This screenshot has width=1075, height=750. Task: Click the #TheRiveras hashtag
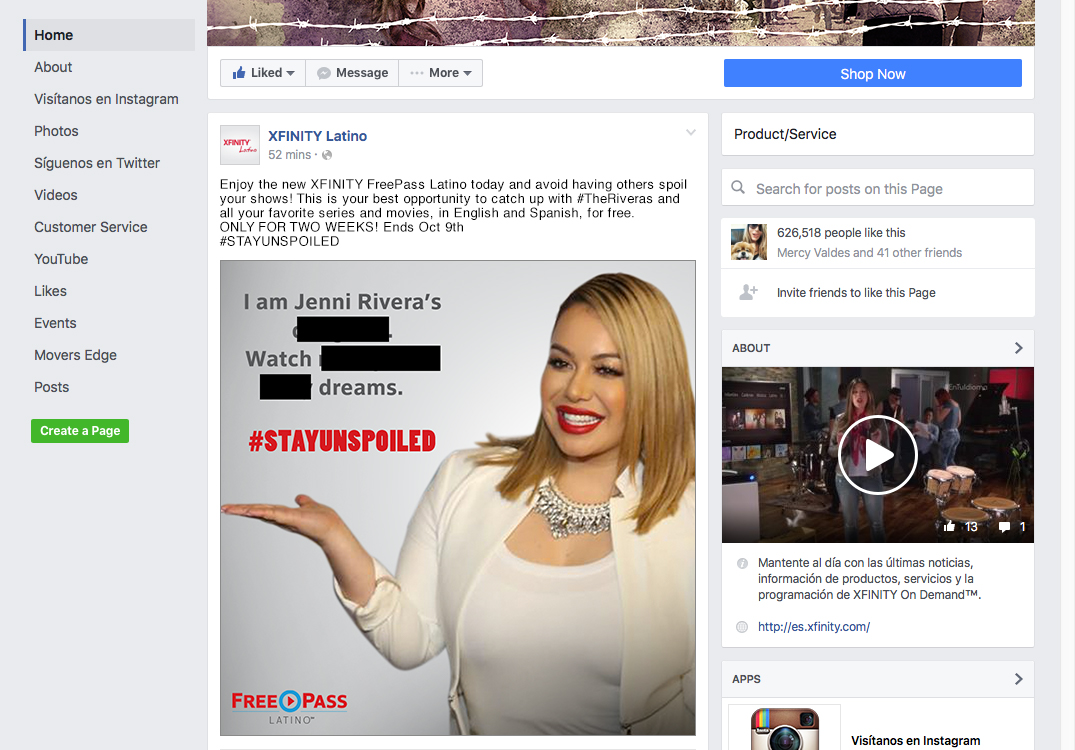coord(614,199)
